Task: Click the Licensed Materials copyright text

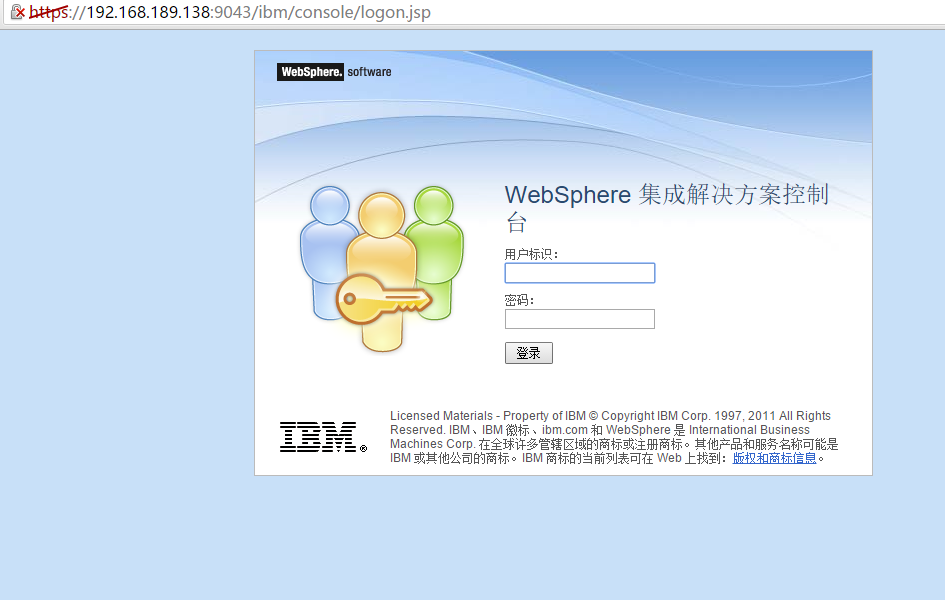Action: click(x=614, y=437)
